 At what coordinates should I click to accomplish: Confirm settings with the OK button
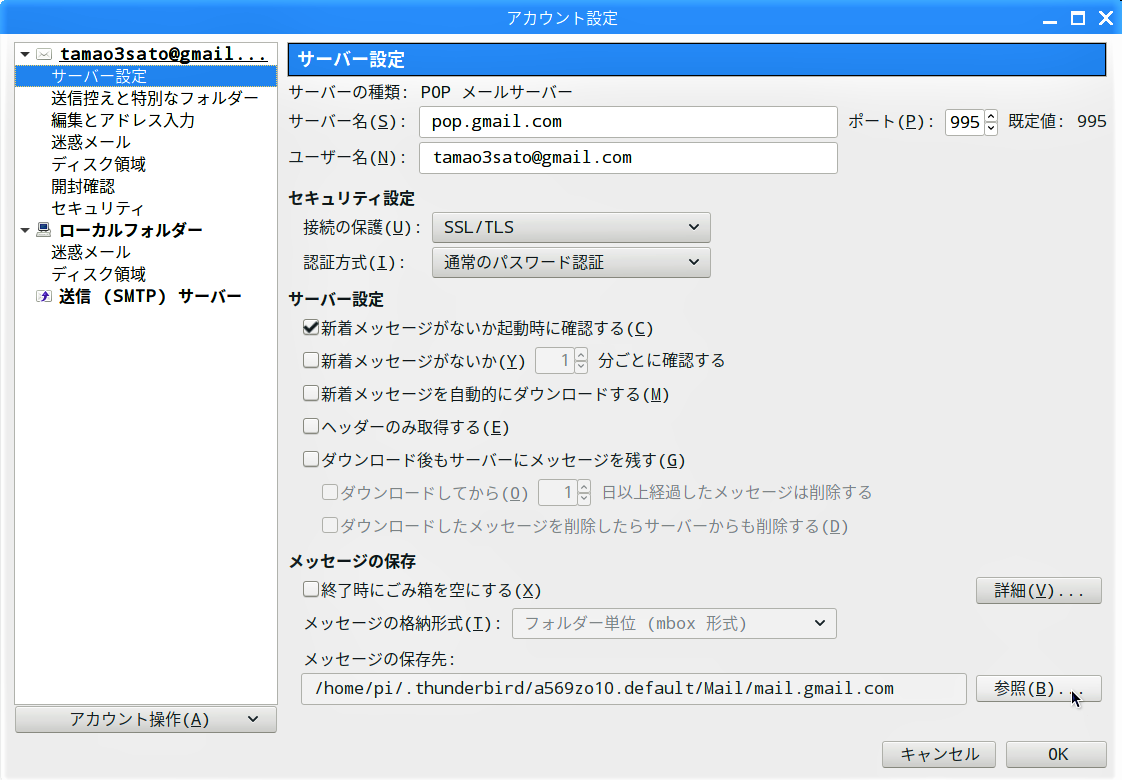[x=1057, y=754]
